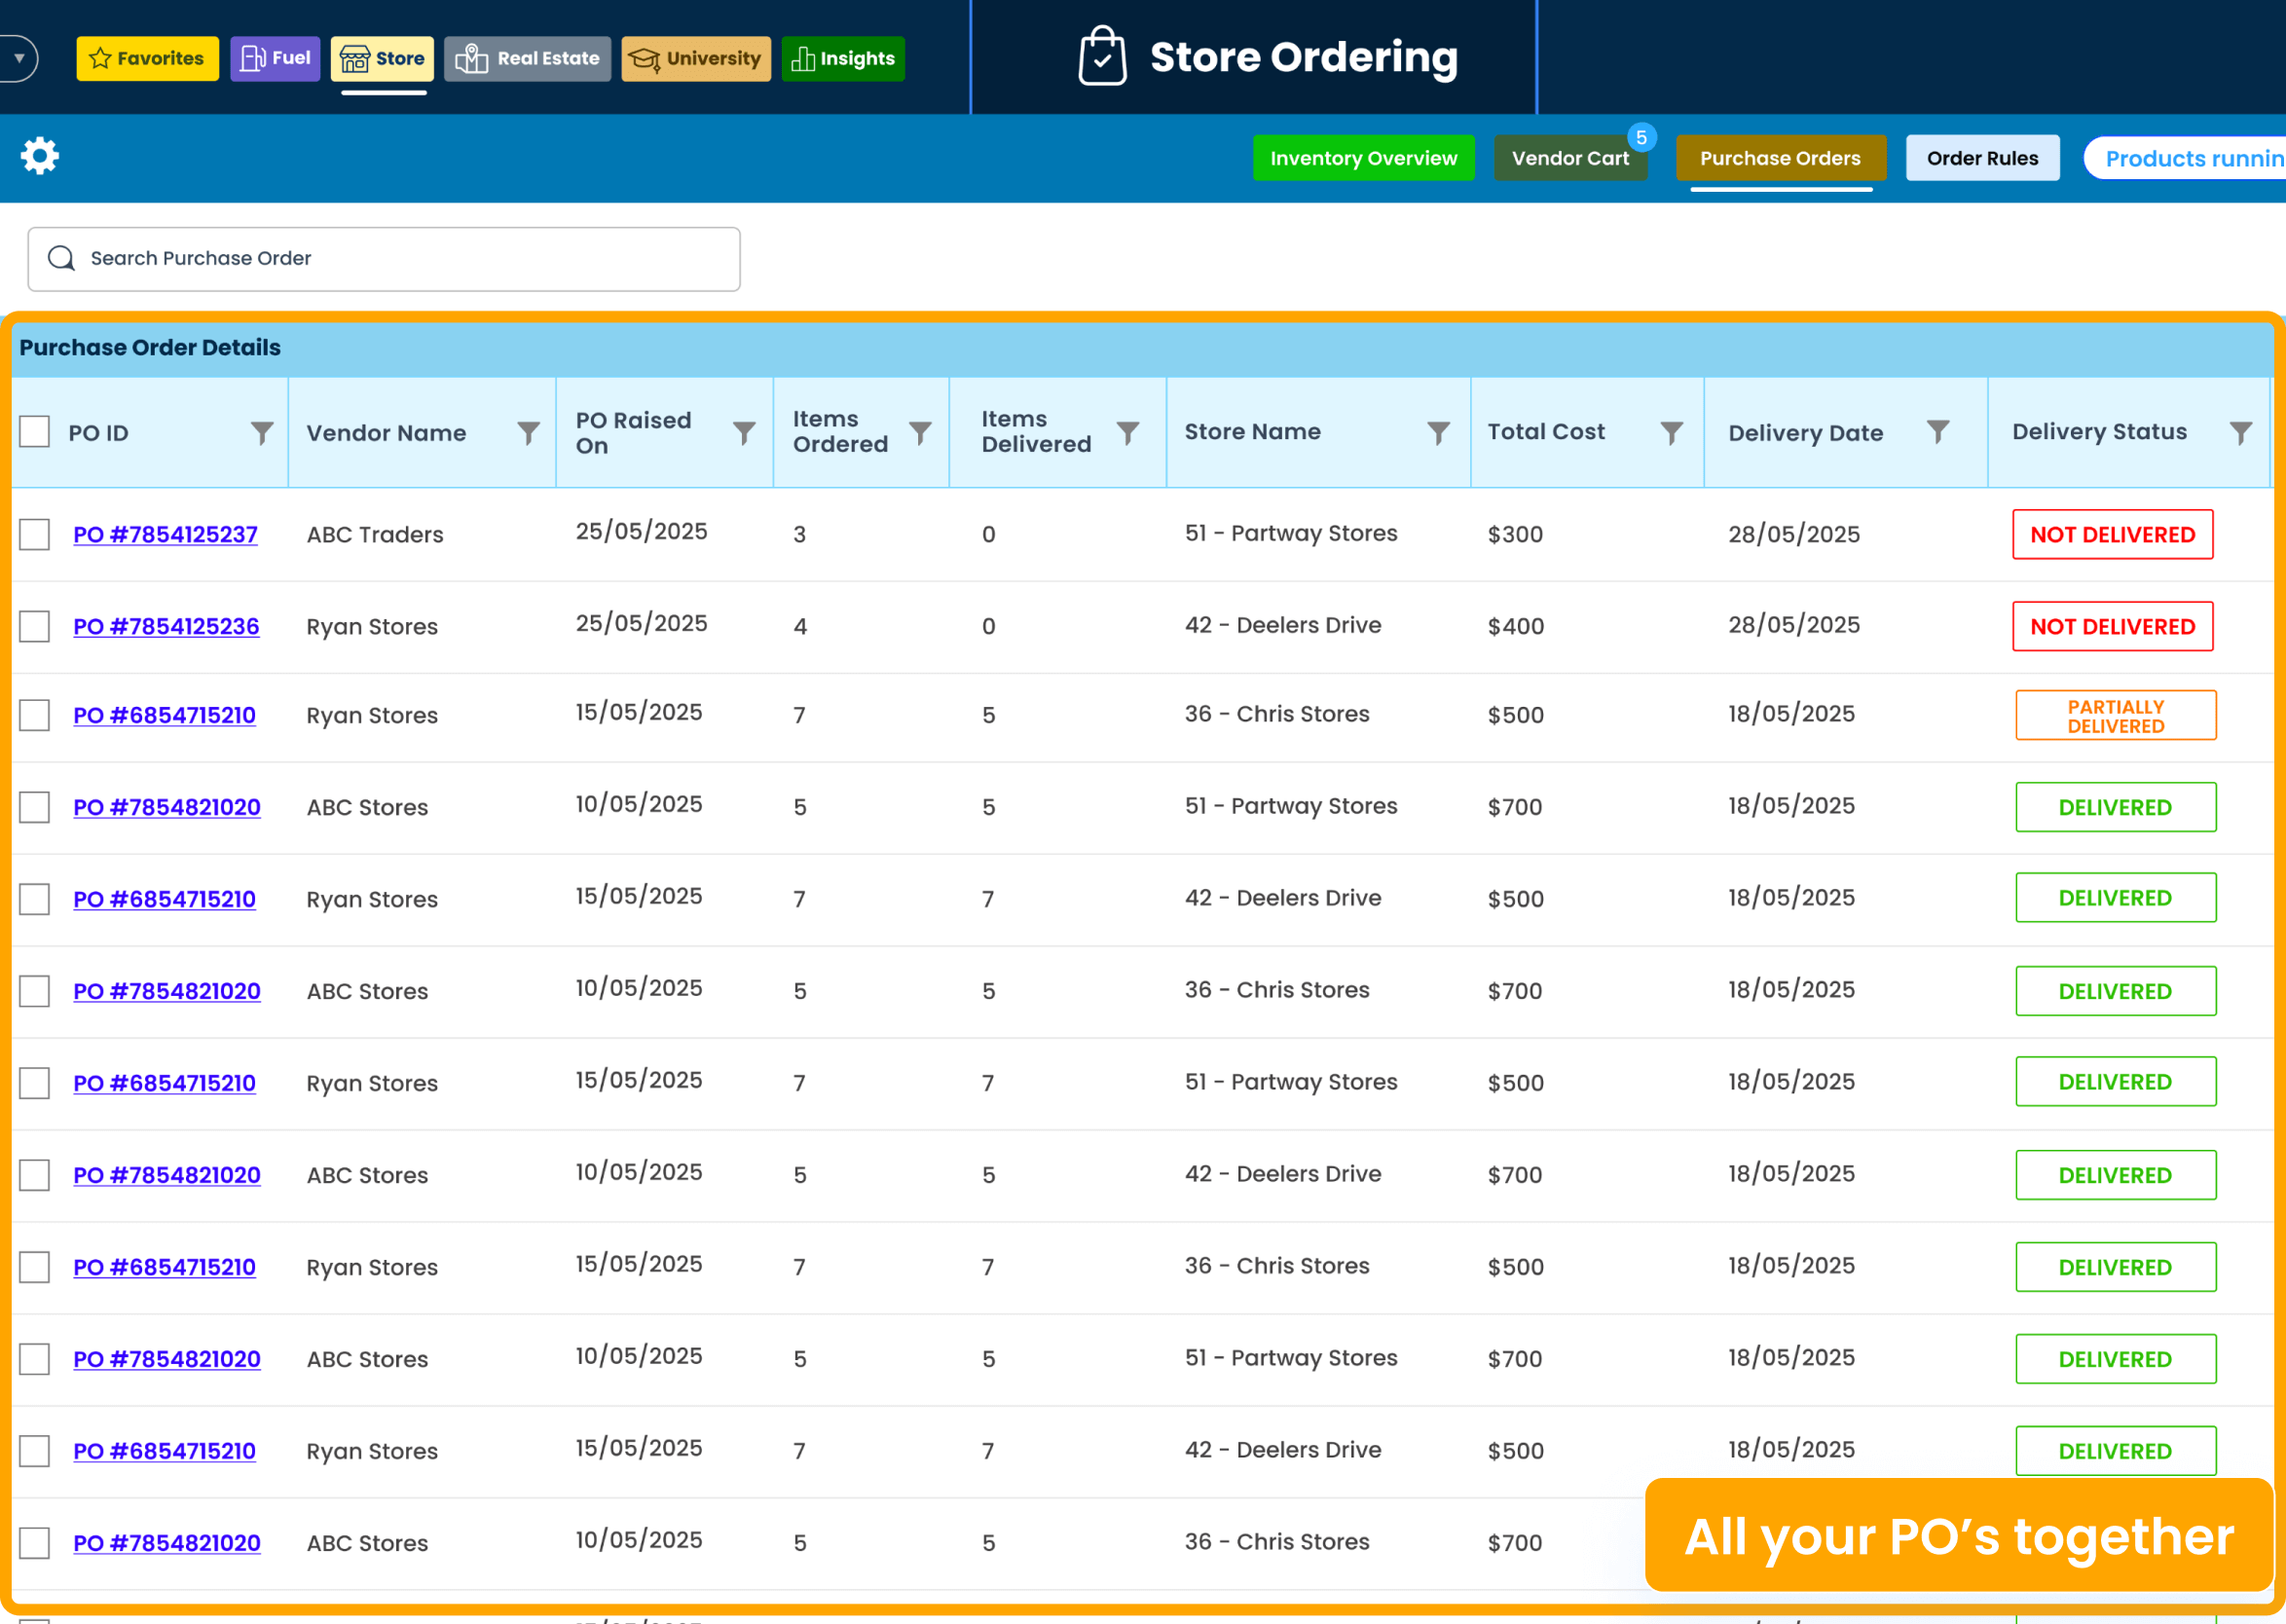Switch to the Purchase Orders tab
The width and height of the screenshot is (2286, 1624).
click(1780, 157)
